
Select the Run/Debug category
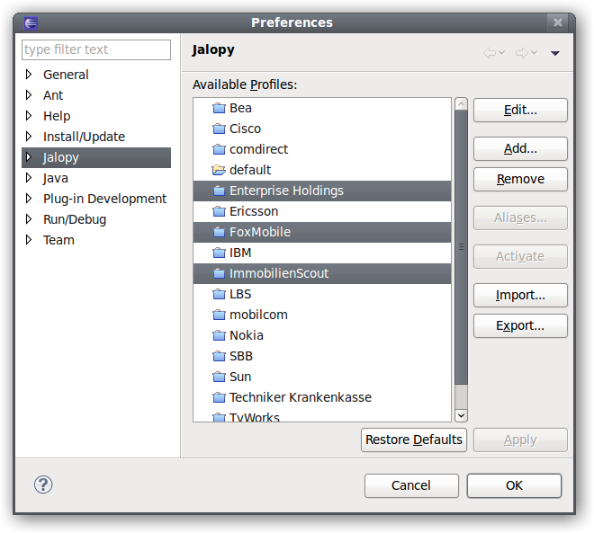pyautogui.click(x=75, y=220)
